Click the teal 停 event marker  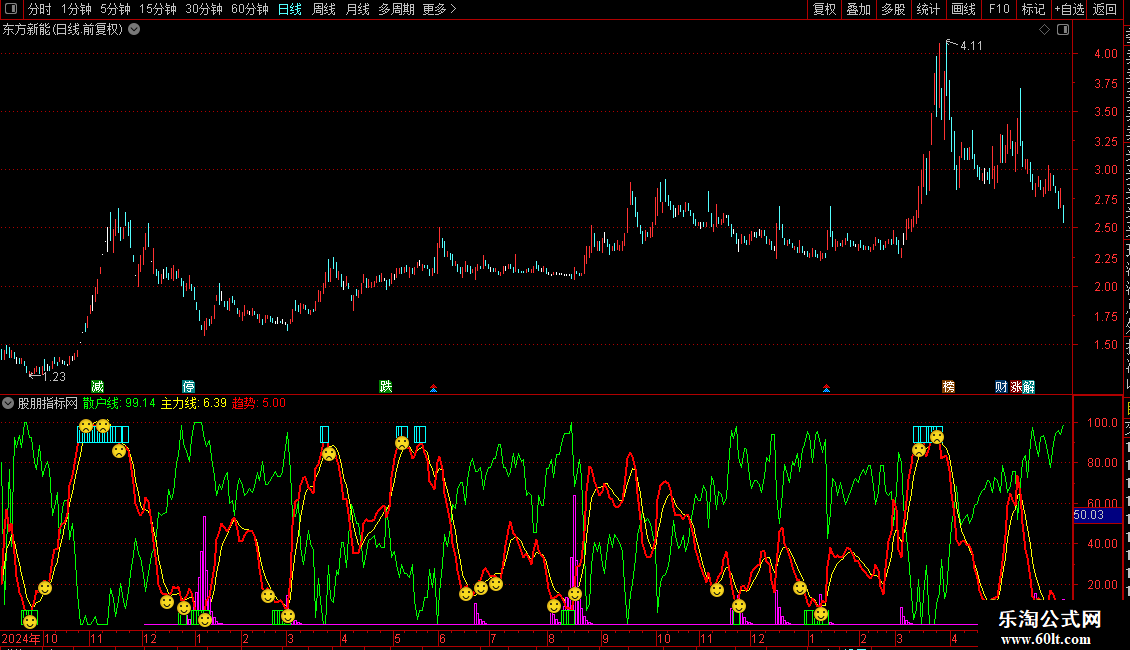[x=188, y=387]
